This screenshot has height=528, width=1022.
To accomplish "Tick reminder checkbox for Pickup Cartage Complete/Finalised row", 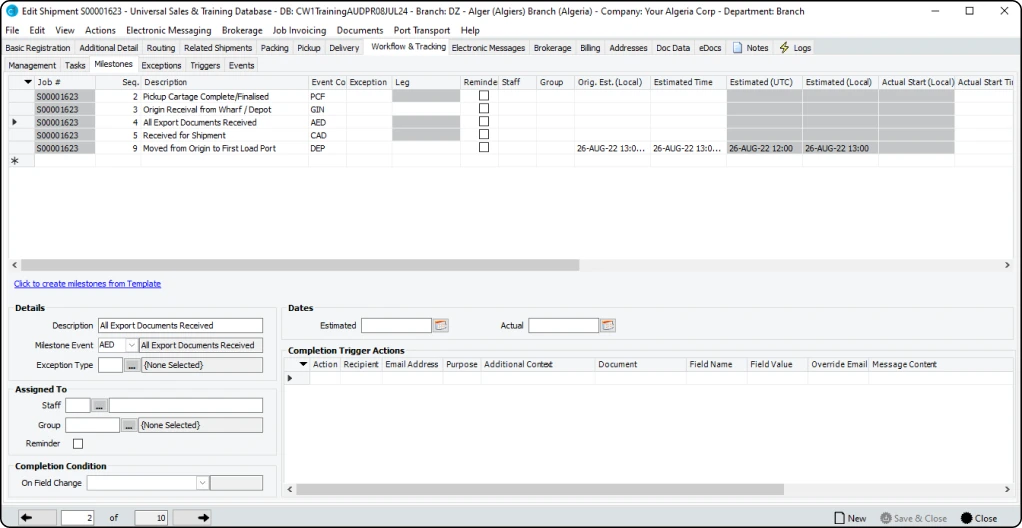I will click(x=484, y=97).
